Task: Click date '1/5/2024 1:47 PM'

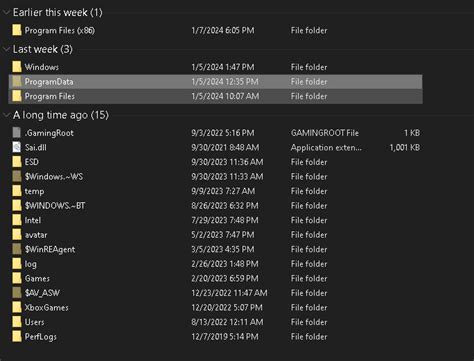Action: pos(223,67)
